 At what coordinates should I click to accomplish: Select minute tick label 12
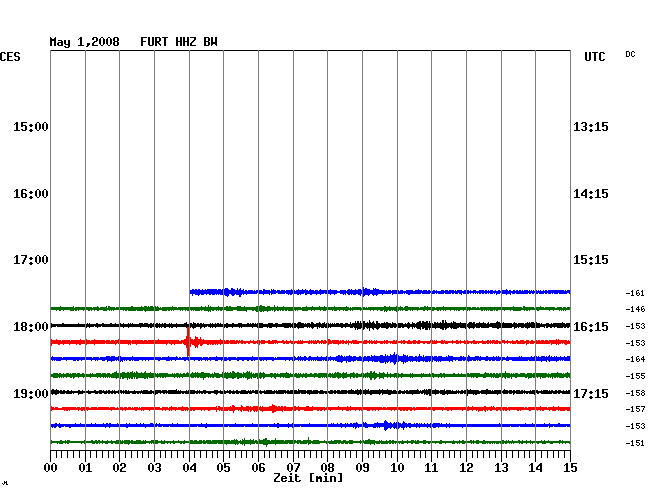tap(466, 468)
